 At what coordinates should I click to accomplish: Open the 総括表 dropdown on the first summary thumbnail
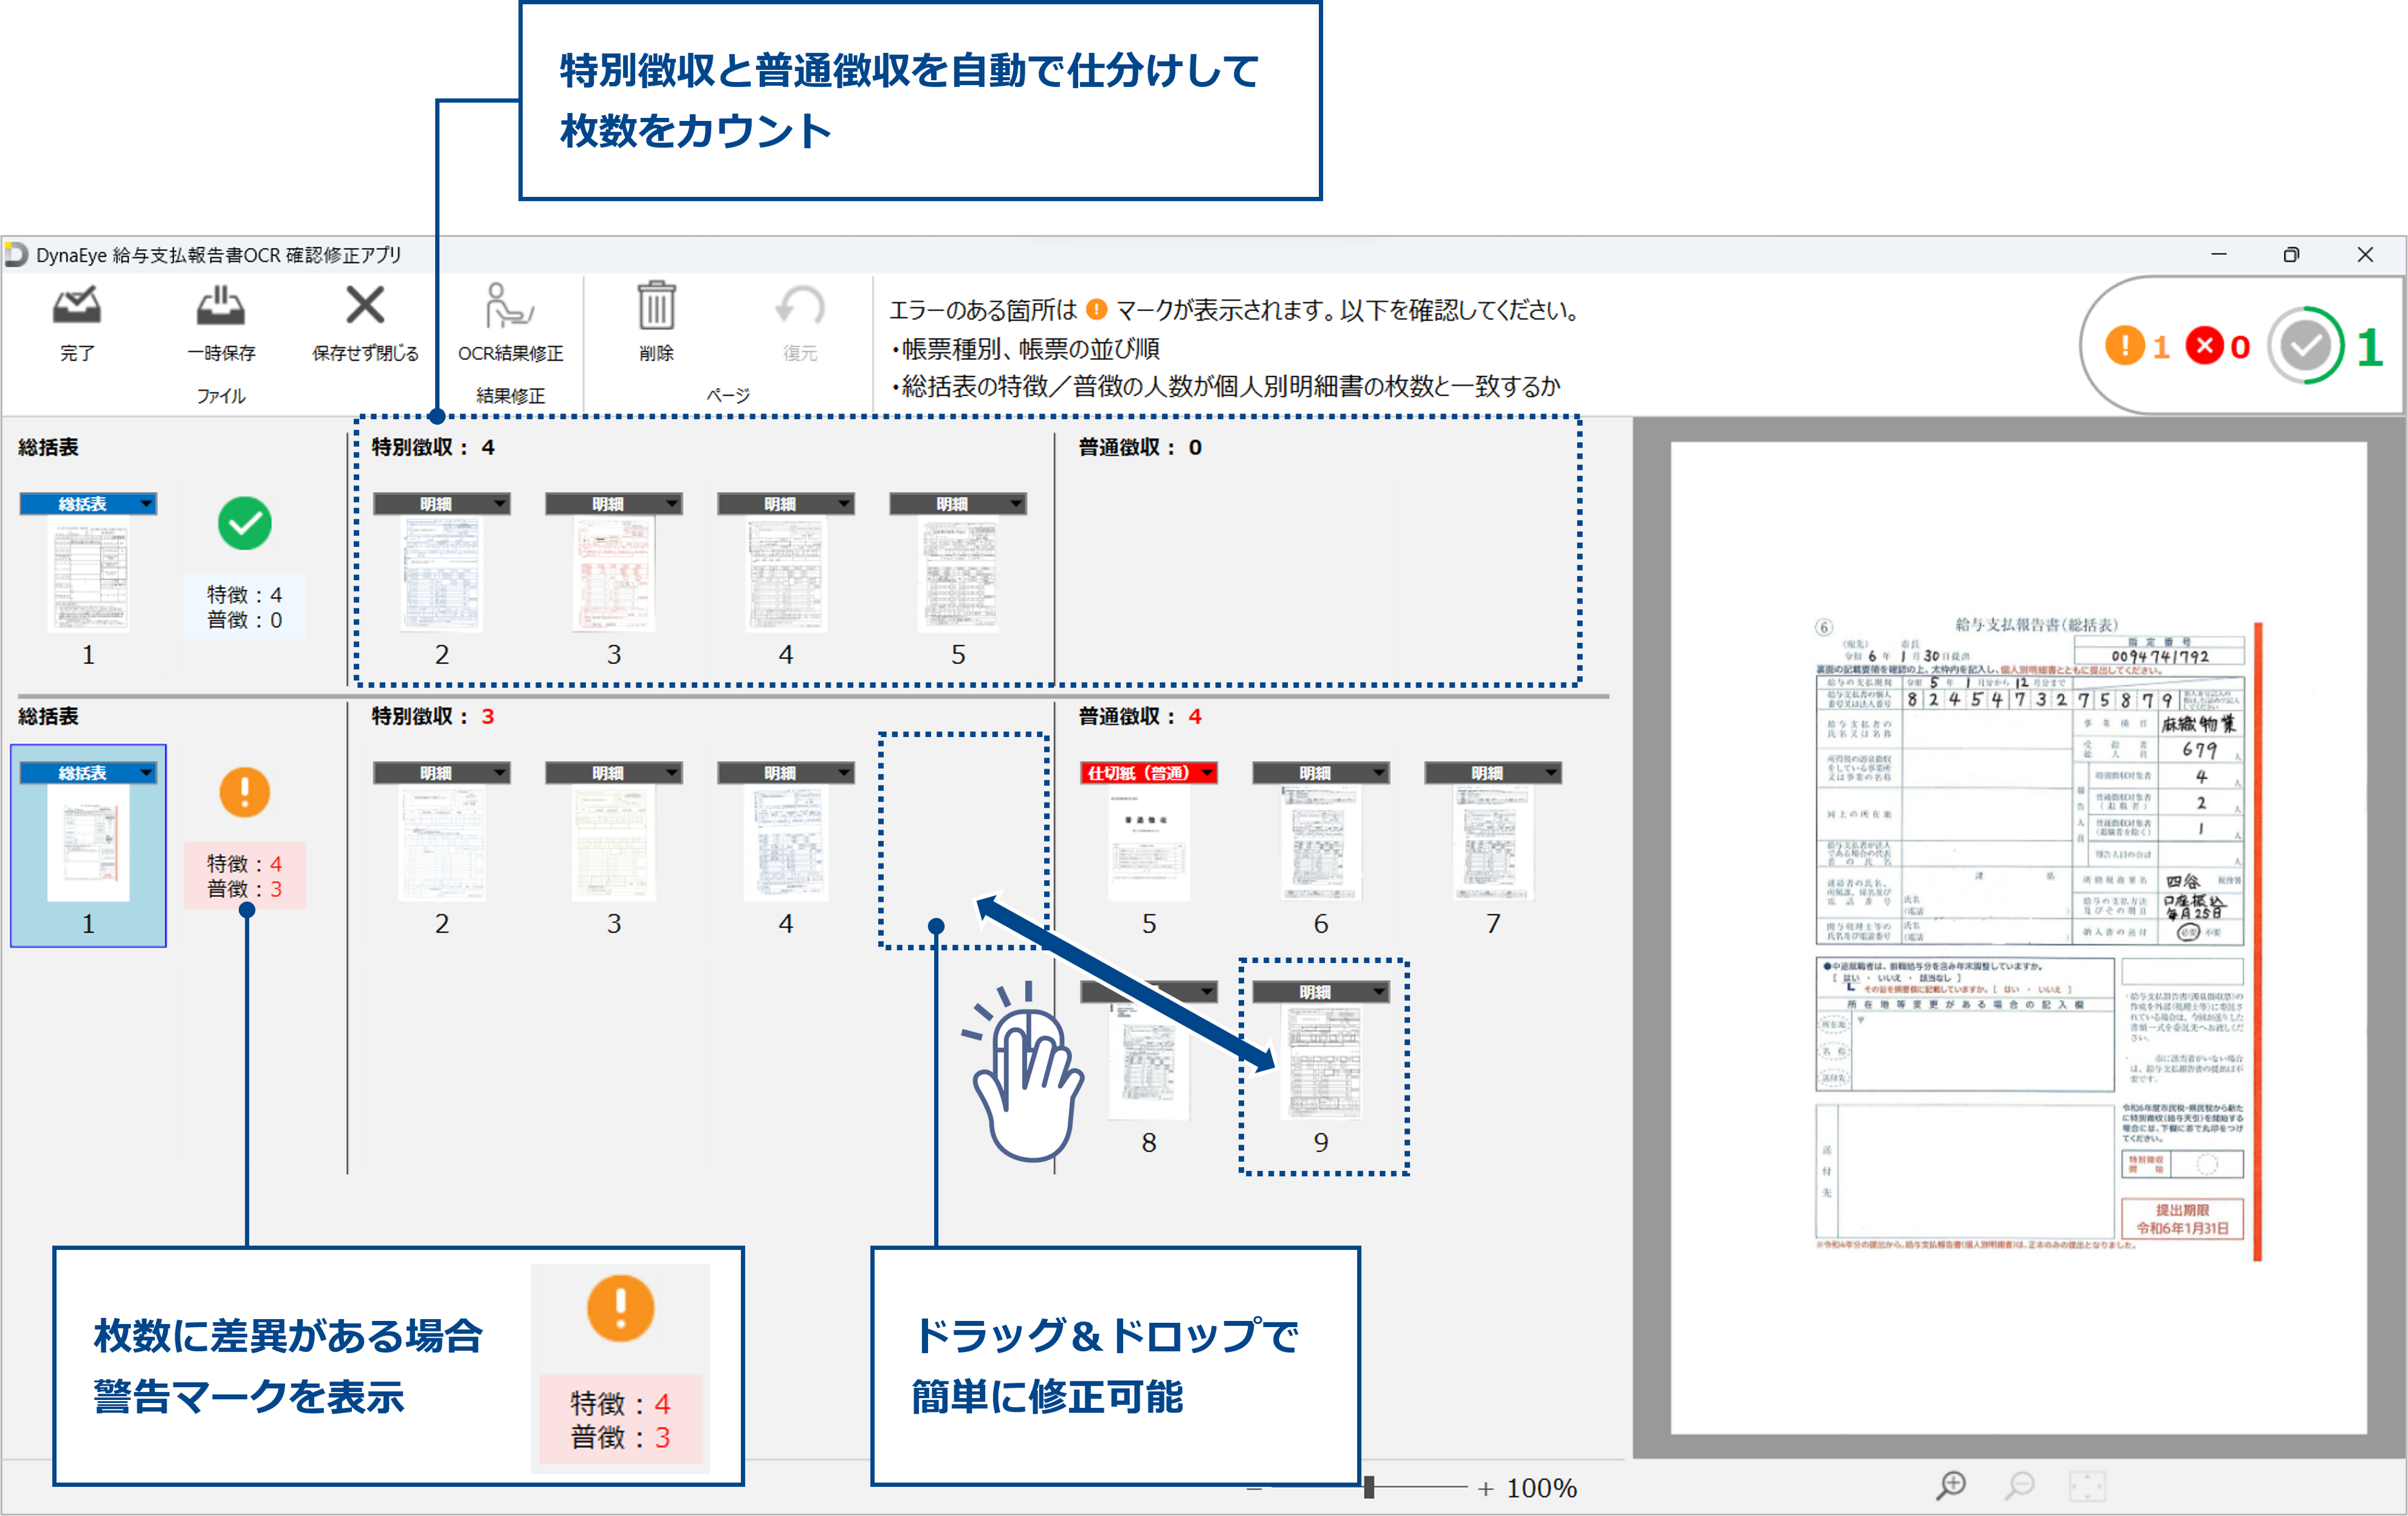[x=146, y=503]
